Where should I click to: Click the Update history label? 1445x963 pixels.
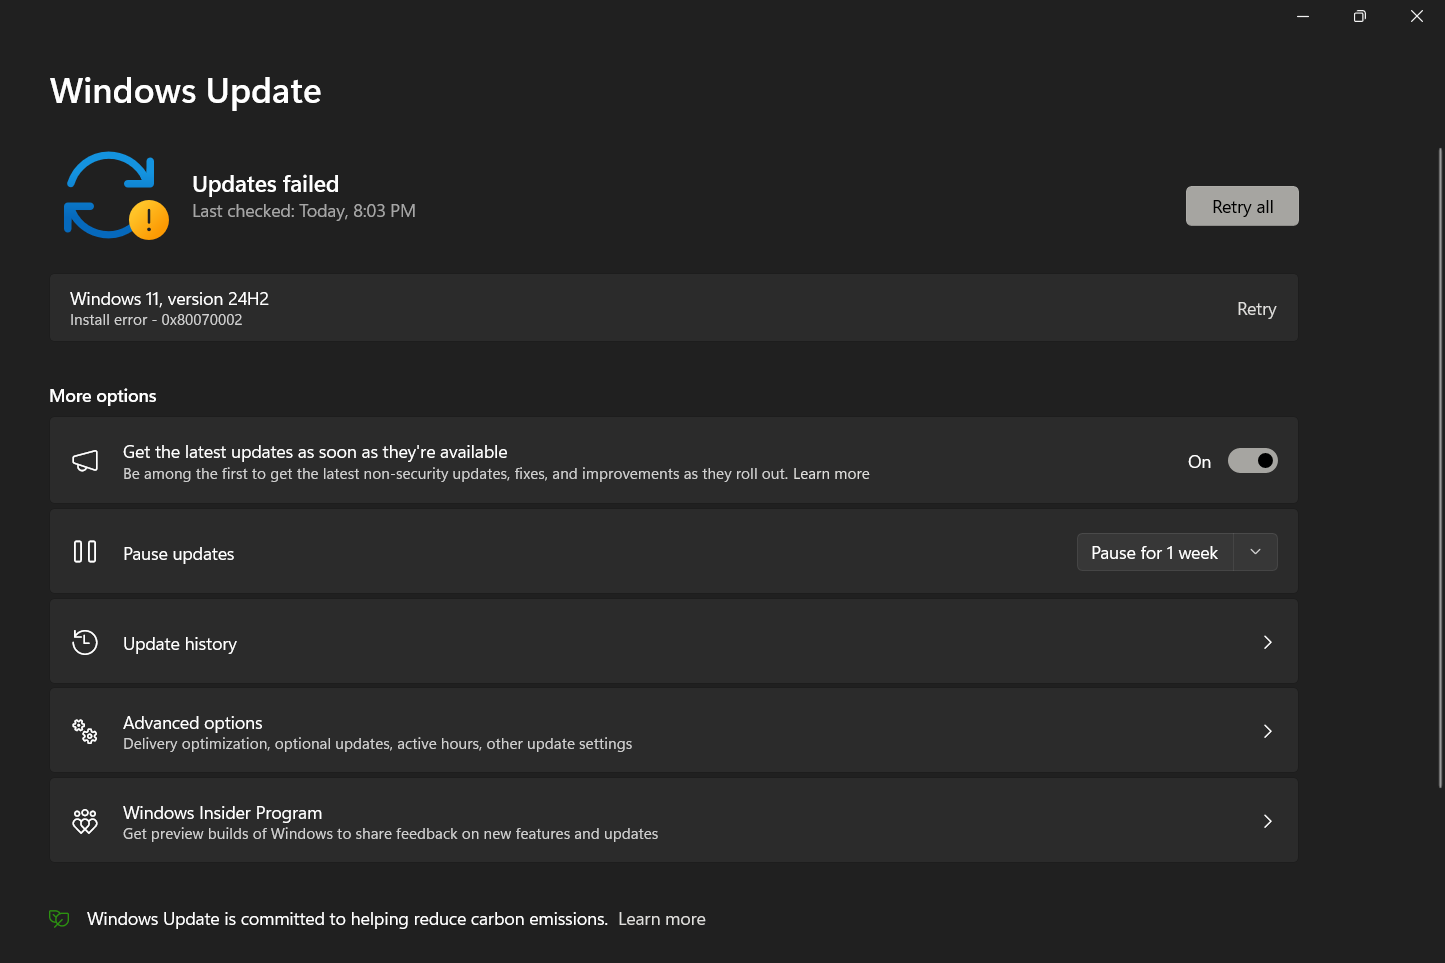[x=180, y=644]
